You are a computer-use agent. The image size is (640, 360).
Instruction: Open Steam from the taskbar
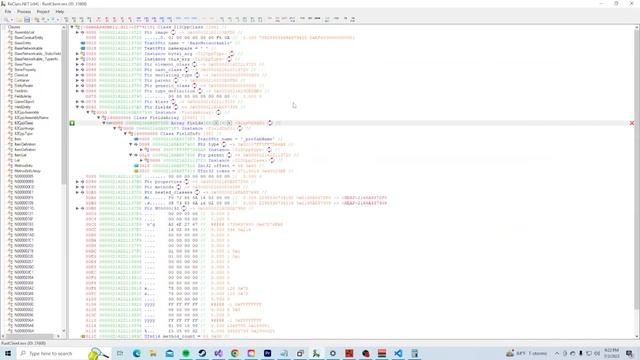click(x=202, y=353)
